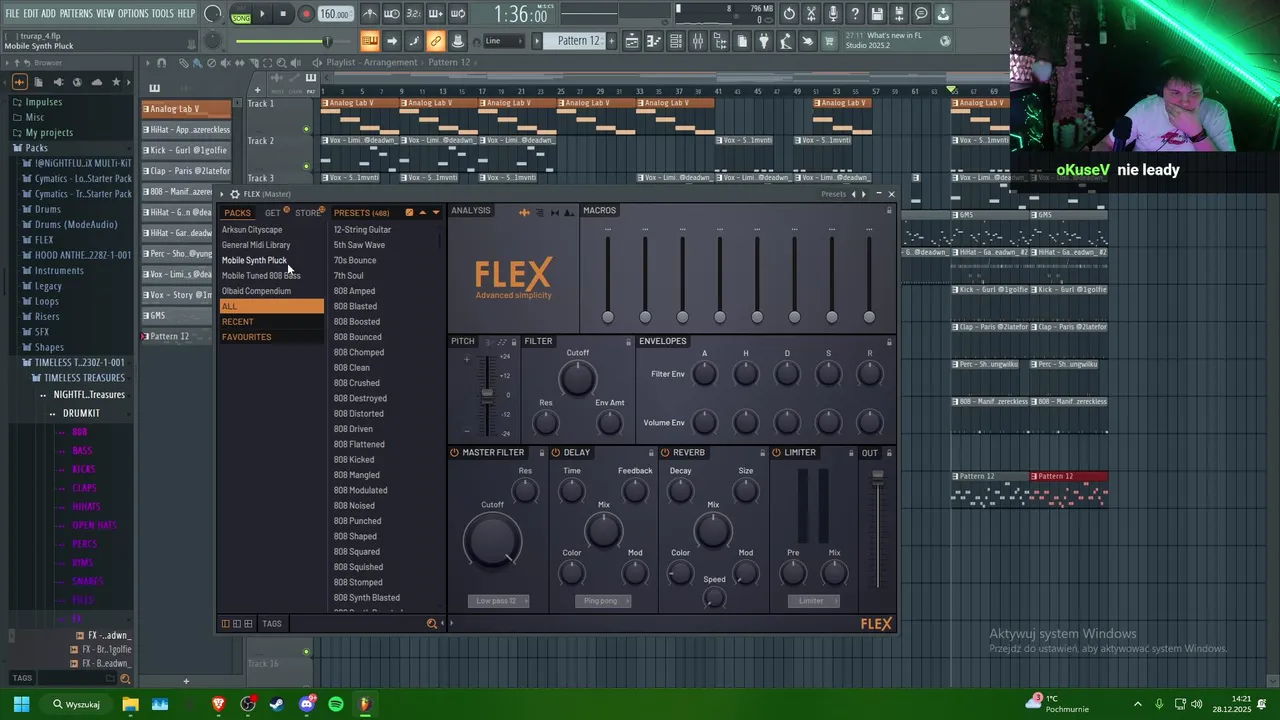This screenshot has width=1280, height=720.
Task: Select the 808 Synth Blasted preset
Action: point(367,598)
